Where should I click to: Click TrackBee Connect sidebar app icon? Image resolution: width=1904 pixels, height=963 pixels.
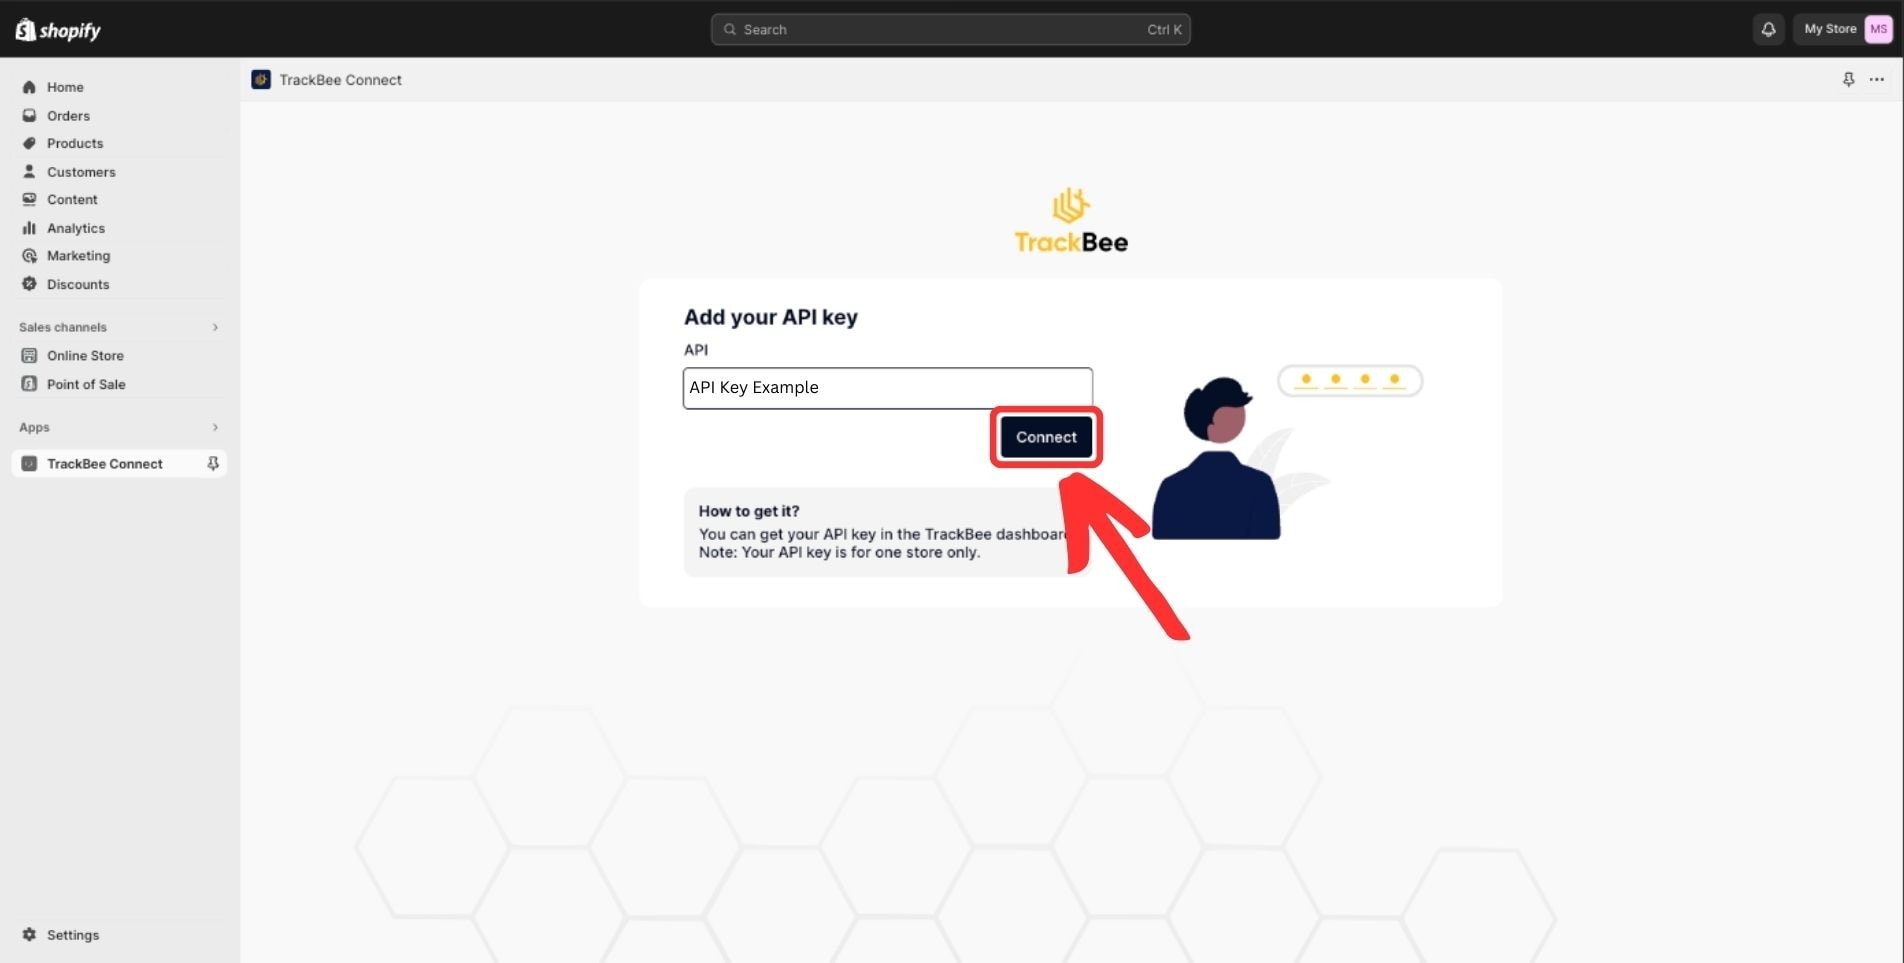point(29,463)
